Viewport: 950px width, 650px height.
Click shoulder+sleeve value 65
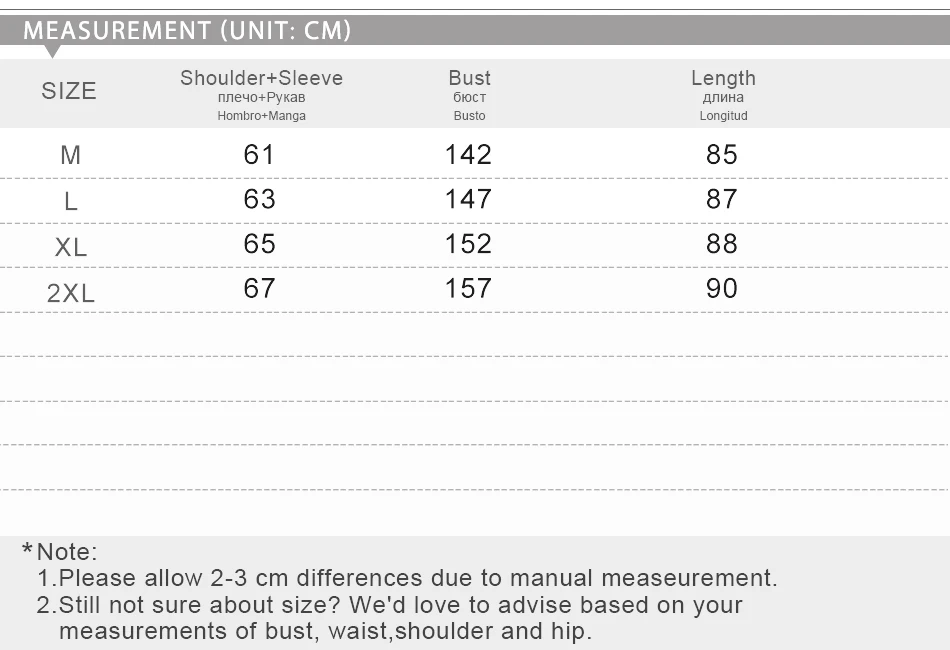pyautogui.click(x=259, y=244)
